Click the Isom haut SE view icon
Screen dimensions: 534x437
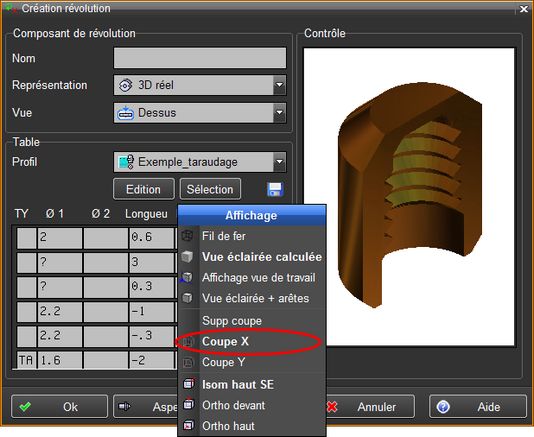click(189, 384)
